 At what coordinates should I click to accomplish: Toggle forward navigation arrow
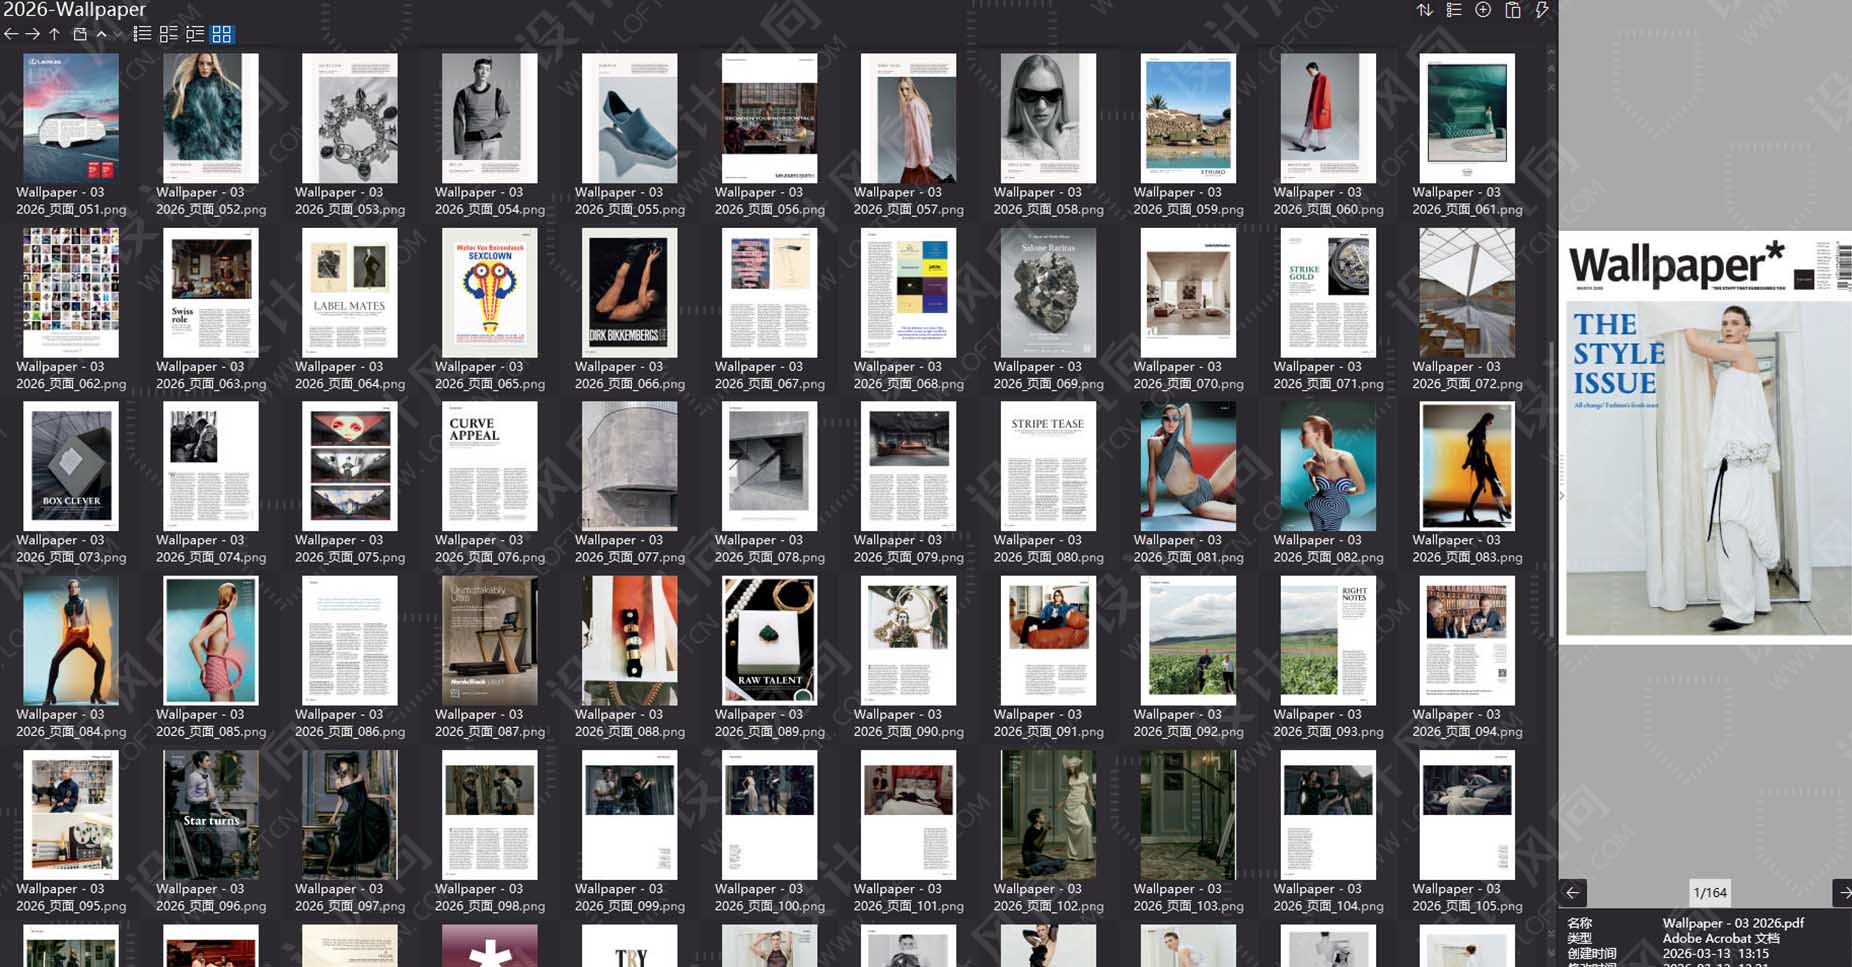click(x=31, y=34)
